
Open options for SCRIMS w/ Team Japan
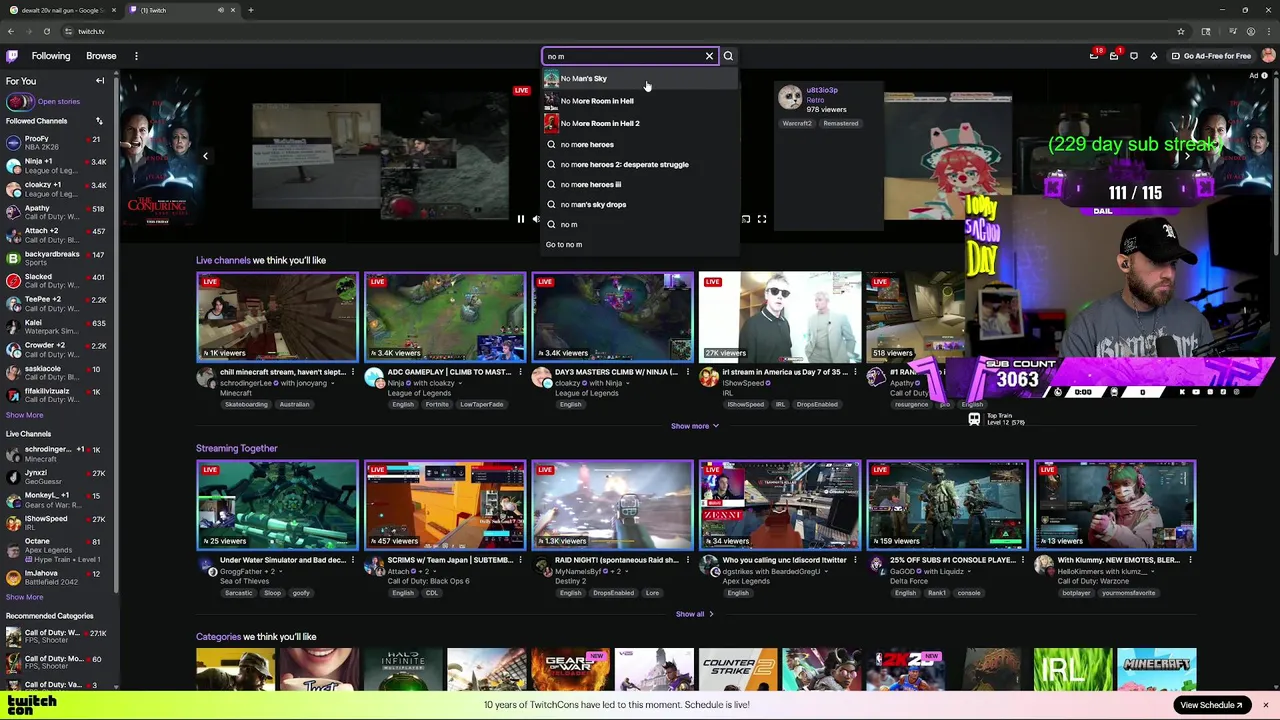click(520, 560)
